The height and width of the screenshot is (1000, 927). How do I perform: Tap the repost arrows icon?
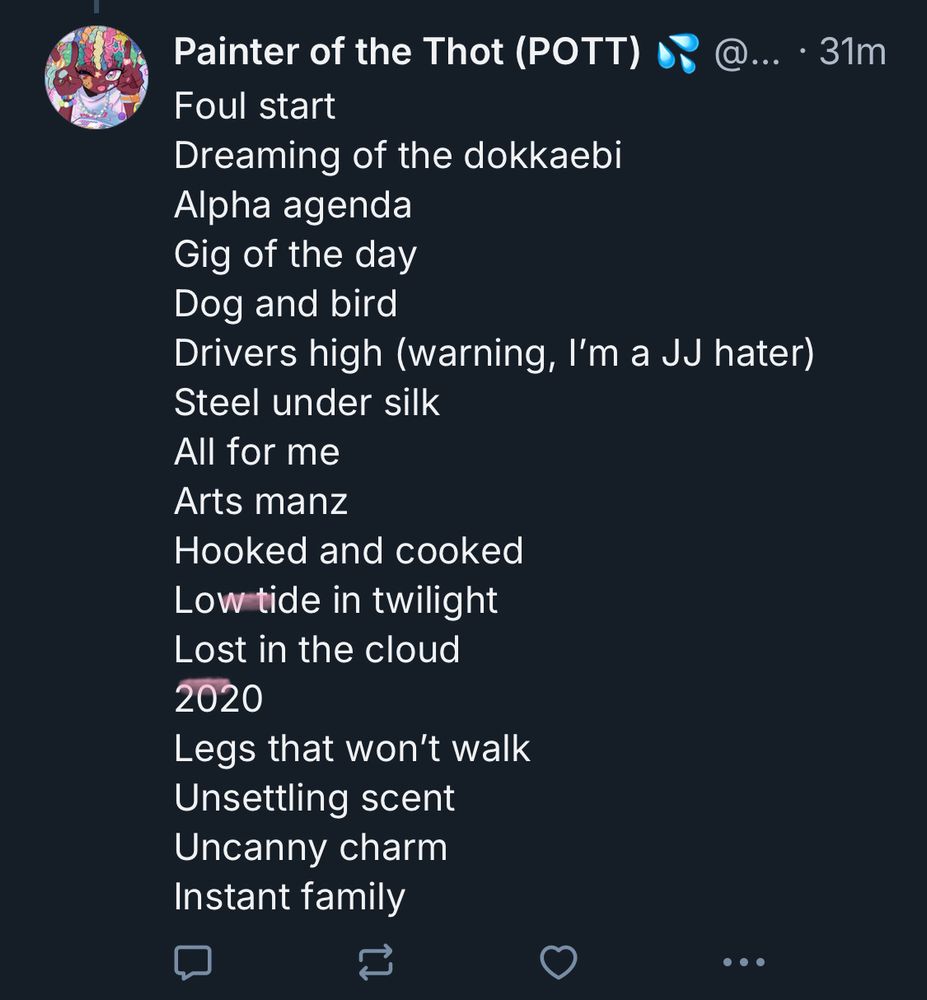(x=375, y=962)
